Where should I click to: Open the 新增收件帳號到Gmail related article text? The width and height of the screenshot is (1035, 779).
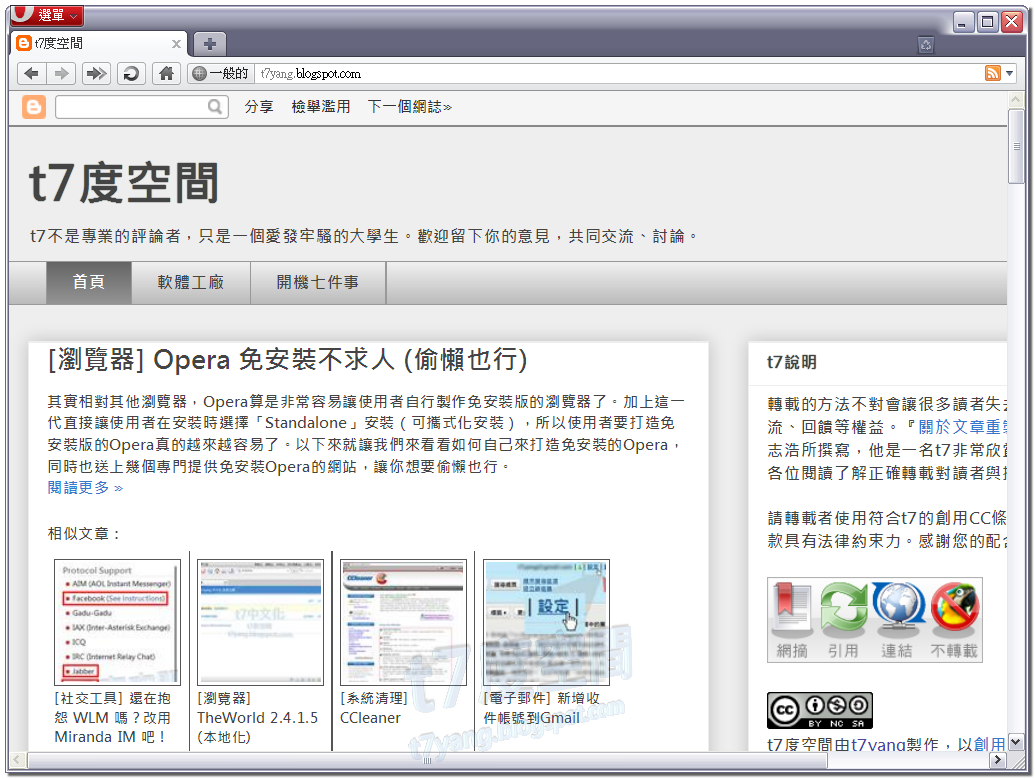pos(541,708)
